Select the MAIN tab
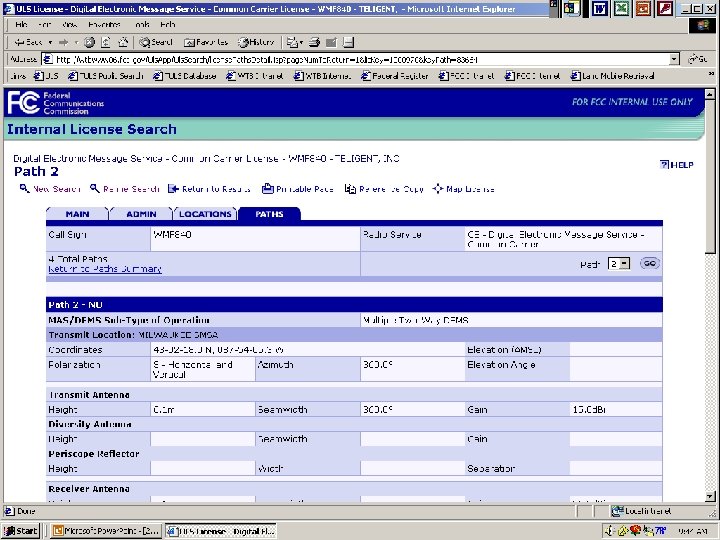720x540 pixels. point(77,214)
